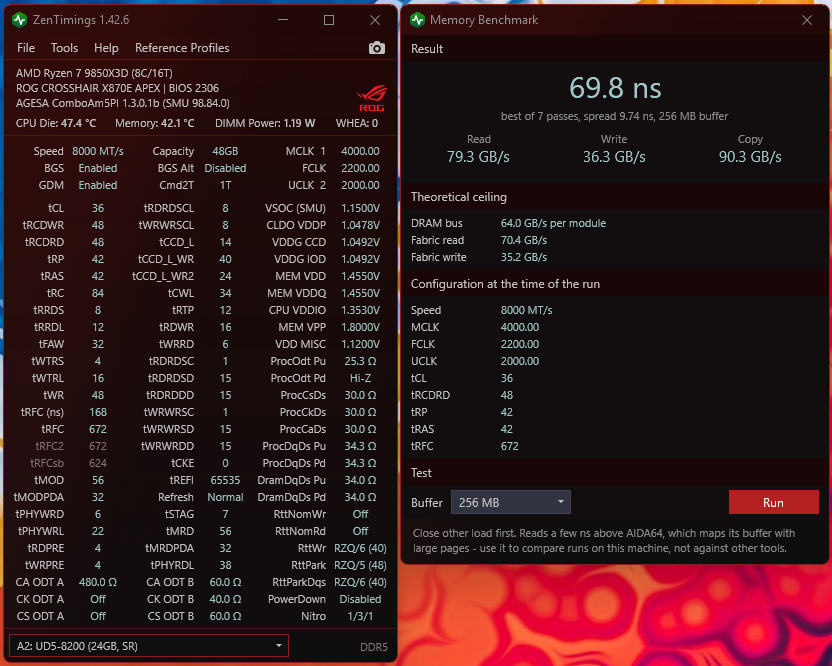Click the FCLK 2200.00 value in ZenTimings
Viewport: 832px width, 666px height.
pyautogui.click(x=360, y=168)
